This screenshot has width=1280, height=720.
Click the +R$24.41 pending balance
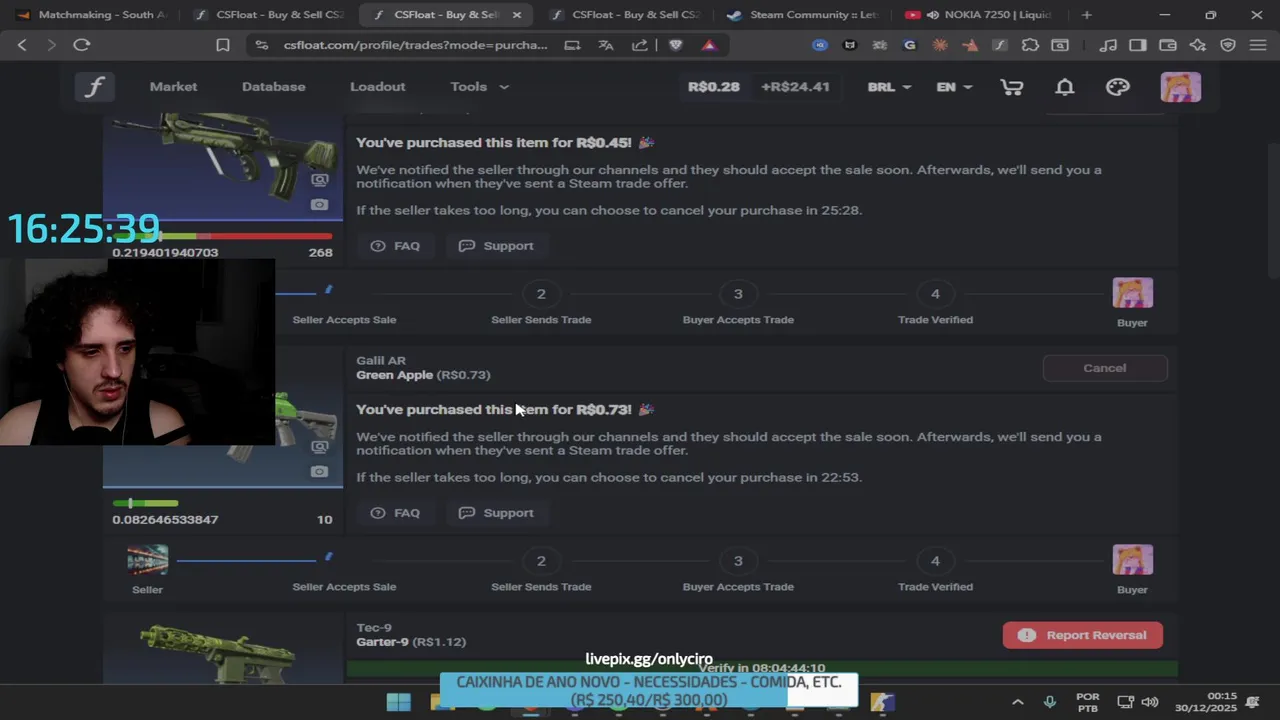pos(795,87)
